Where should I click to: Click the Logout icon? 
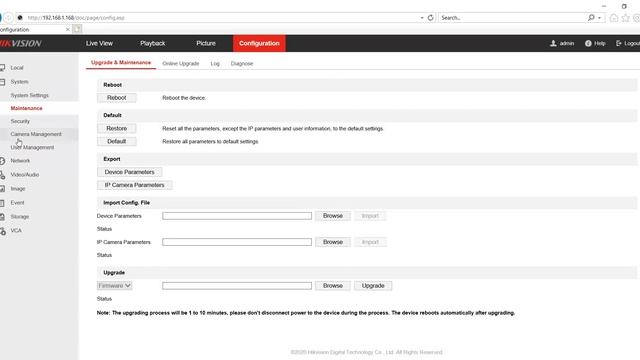tap(619, 43)
